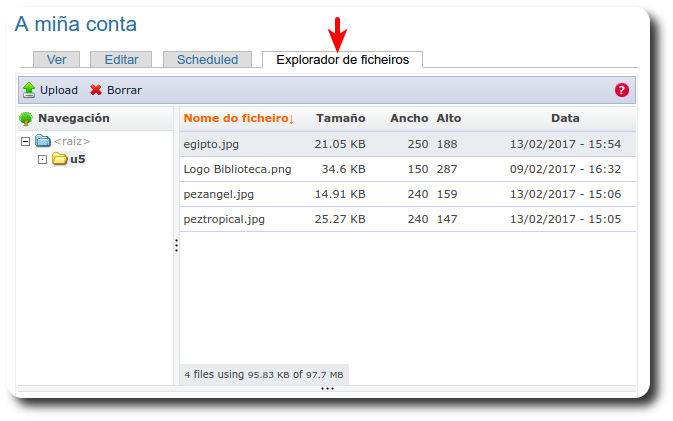Screen dimensions: 673x421
Task: Click the red X Borrar icon
Action: click(x=96, y=90)
